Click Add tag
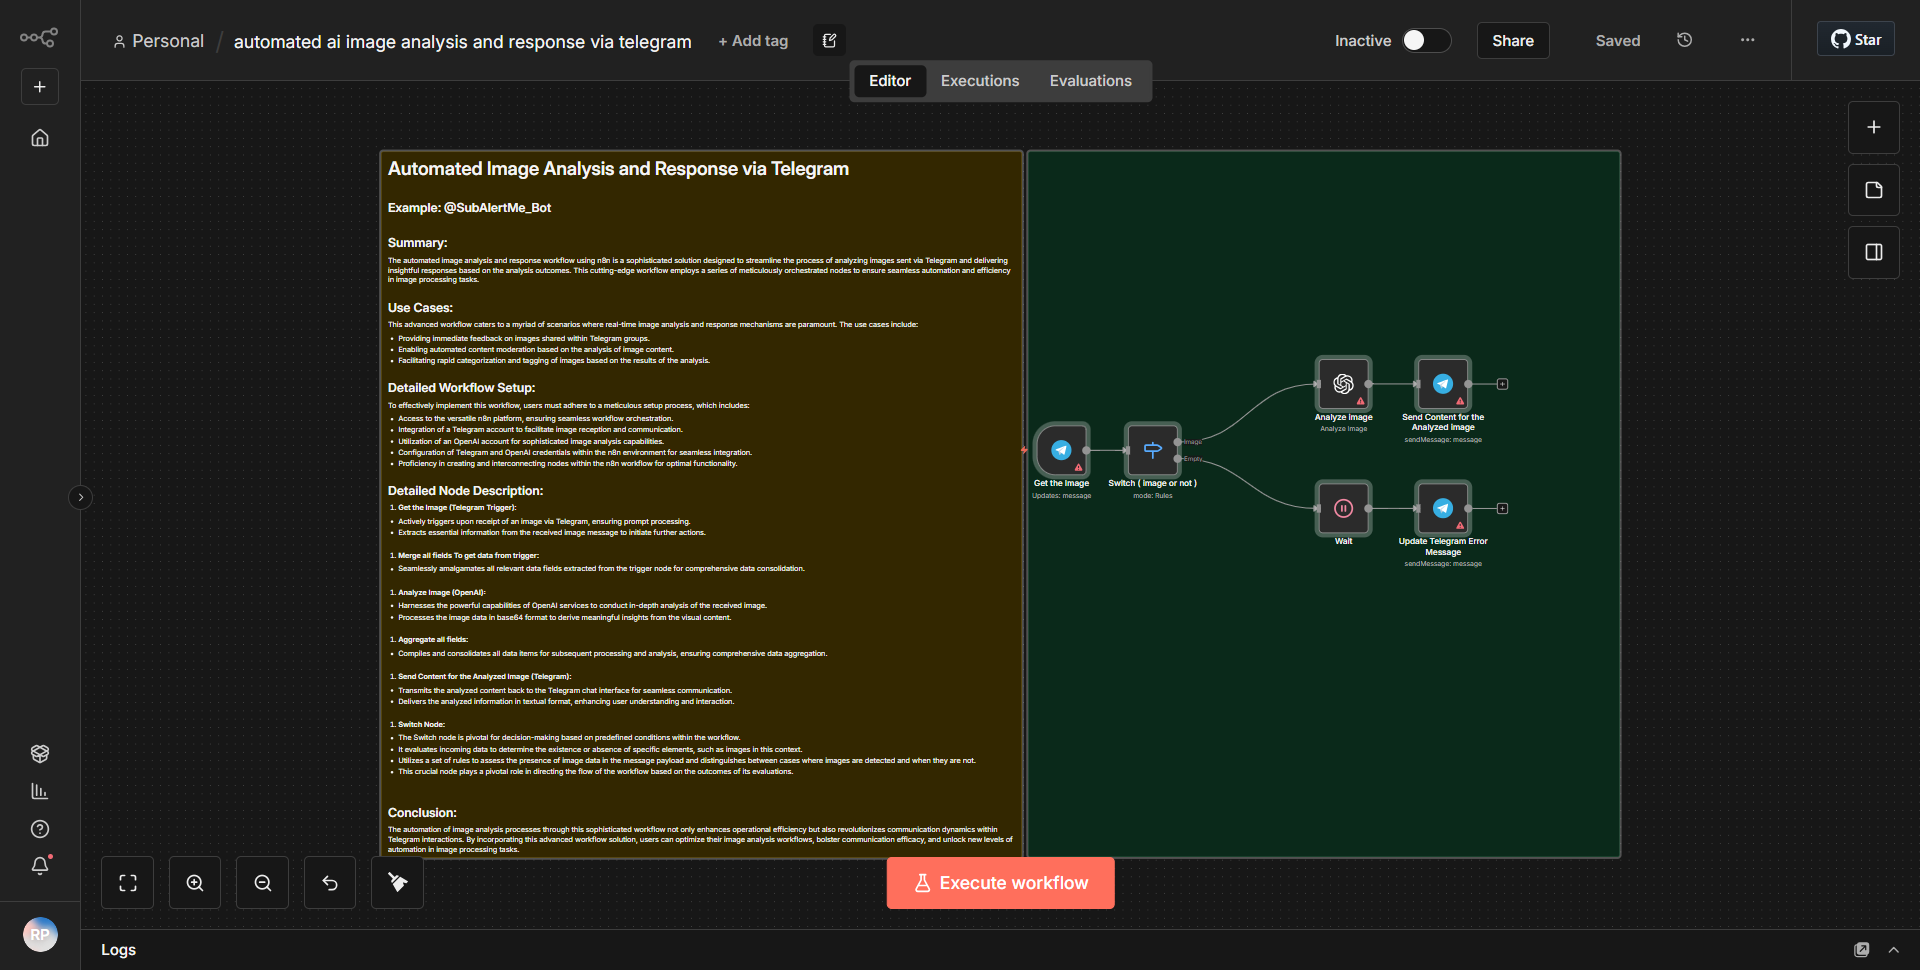The height and width of the screenshot is (970, 1920). coord(753,41)
